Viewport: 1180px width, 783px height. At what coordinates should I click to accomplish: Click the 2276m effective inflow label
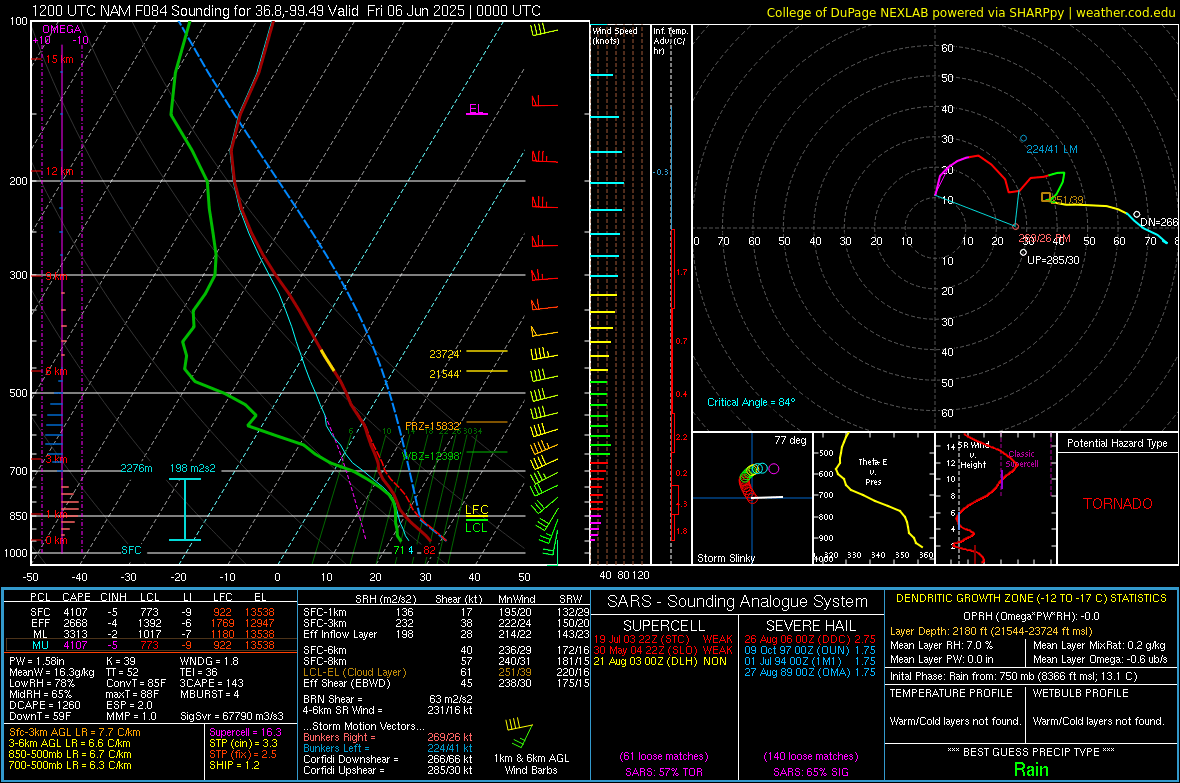[x=136, y=468]
